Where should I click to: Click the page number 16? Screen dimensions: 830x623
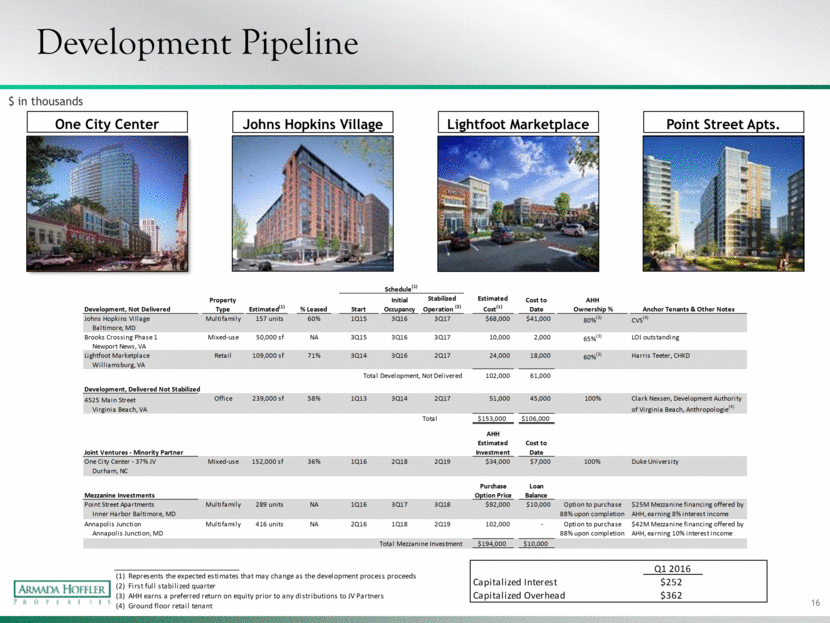(x=815, y=603)
